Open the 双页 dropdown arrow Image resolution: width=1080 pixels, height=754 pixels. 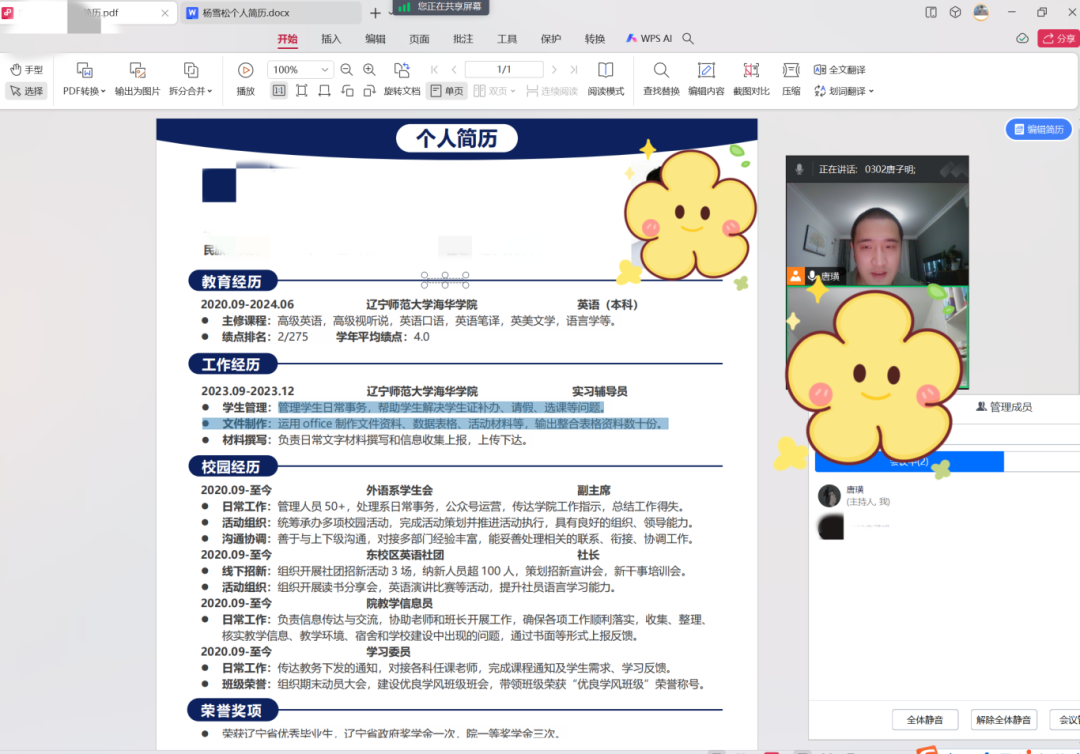(513, 91)
